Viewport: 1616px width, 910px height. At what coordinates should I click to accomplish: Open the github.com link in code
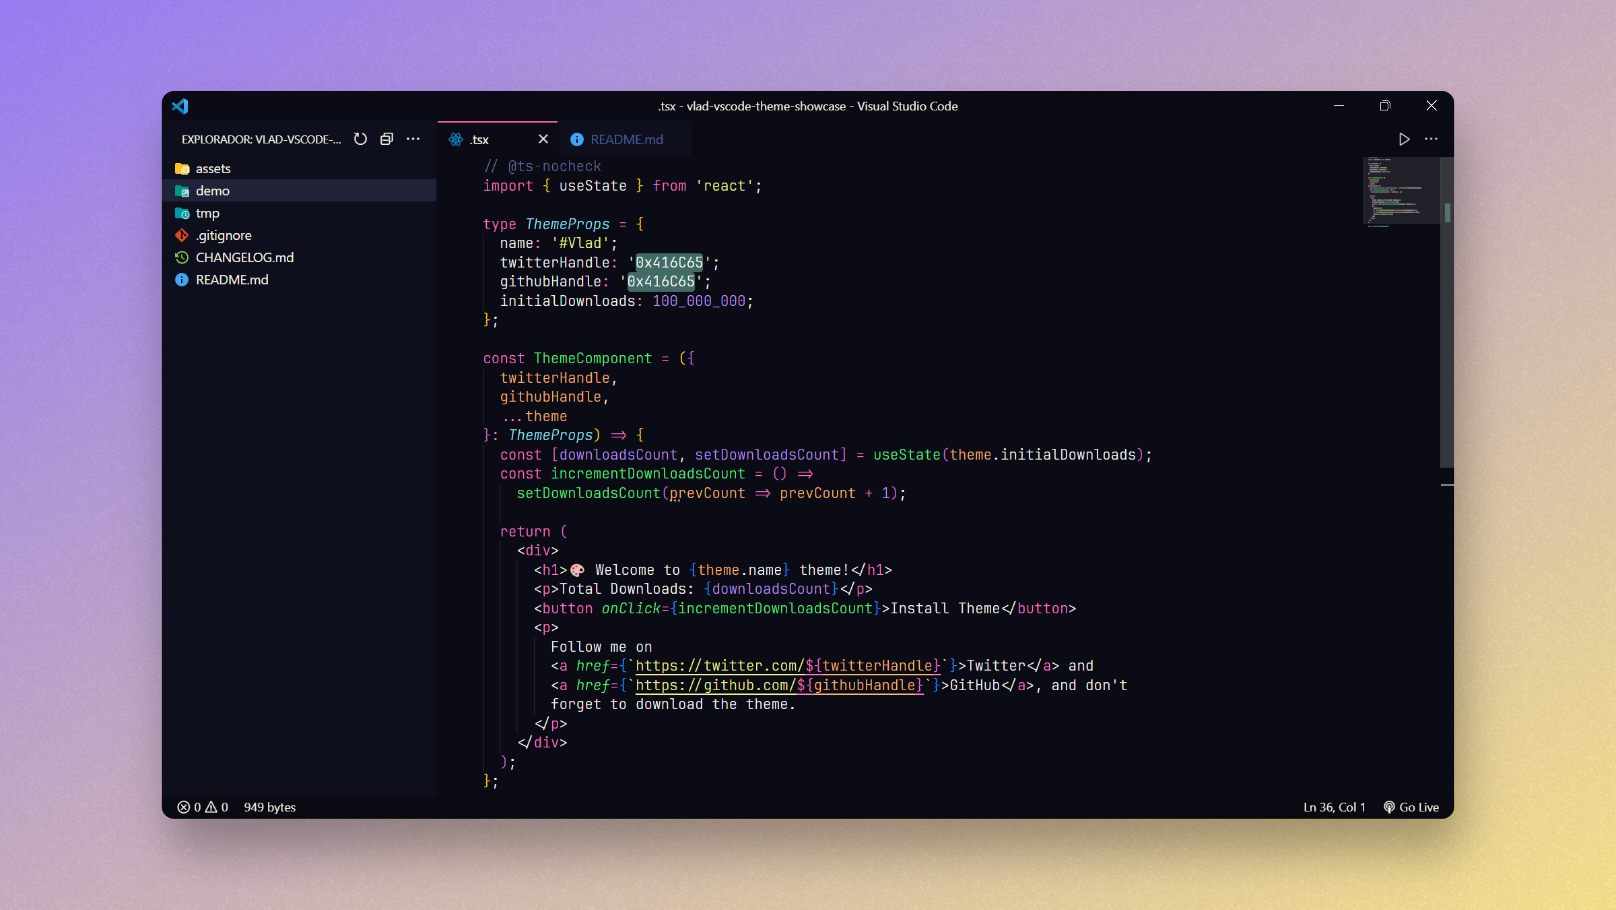(x=779, y=685)
